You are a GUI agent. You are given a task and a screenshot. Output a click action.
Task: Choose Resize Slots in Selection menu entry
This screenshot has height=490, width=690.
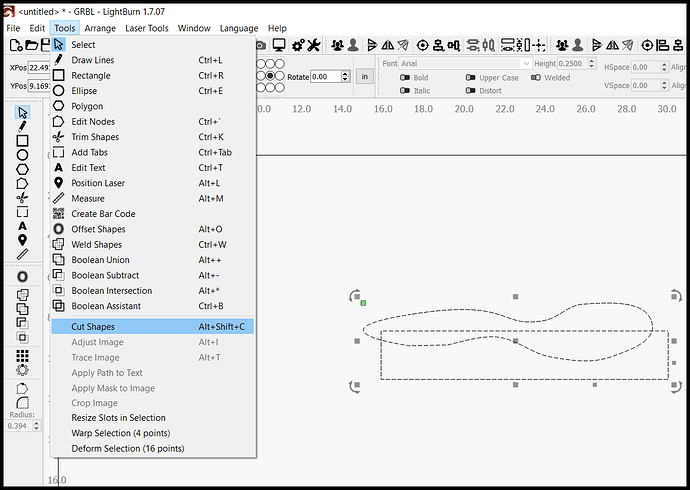click(152, 417)
